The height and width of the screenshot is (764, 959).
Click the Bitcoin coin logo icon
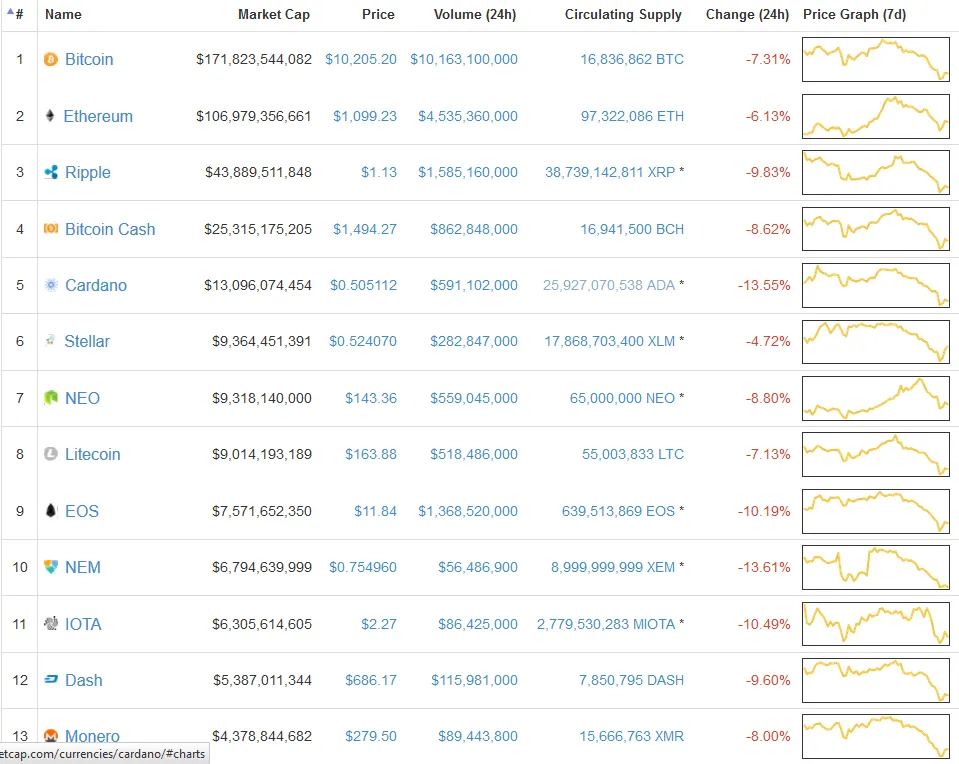tap(51, 59)
